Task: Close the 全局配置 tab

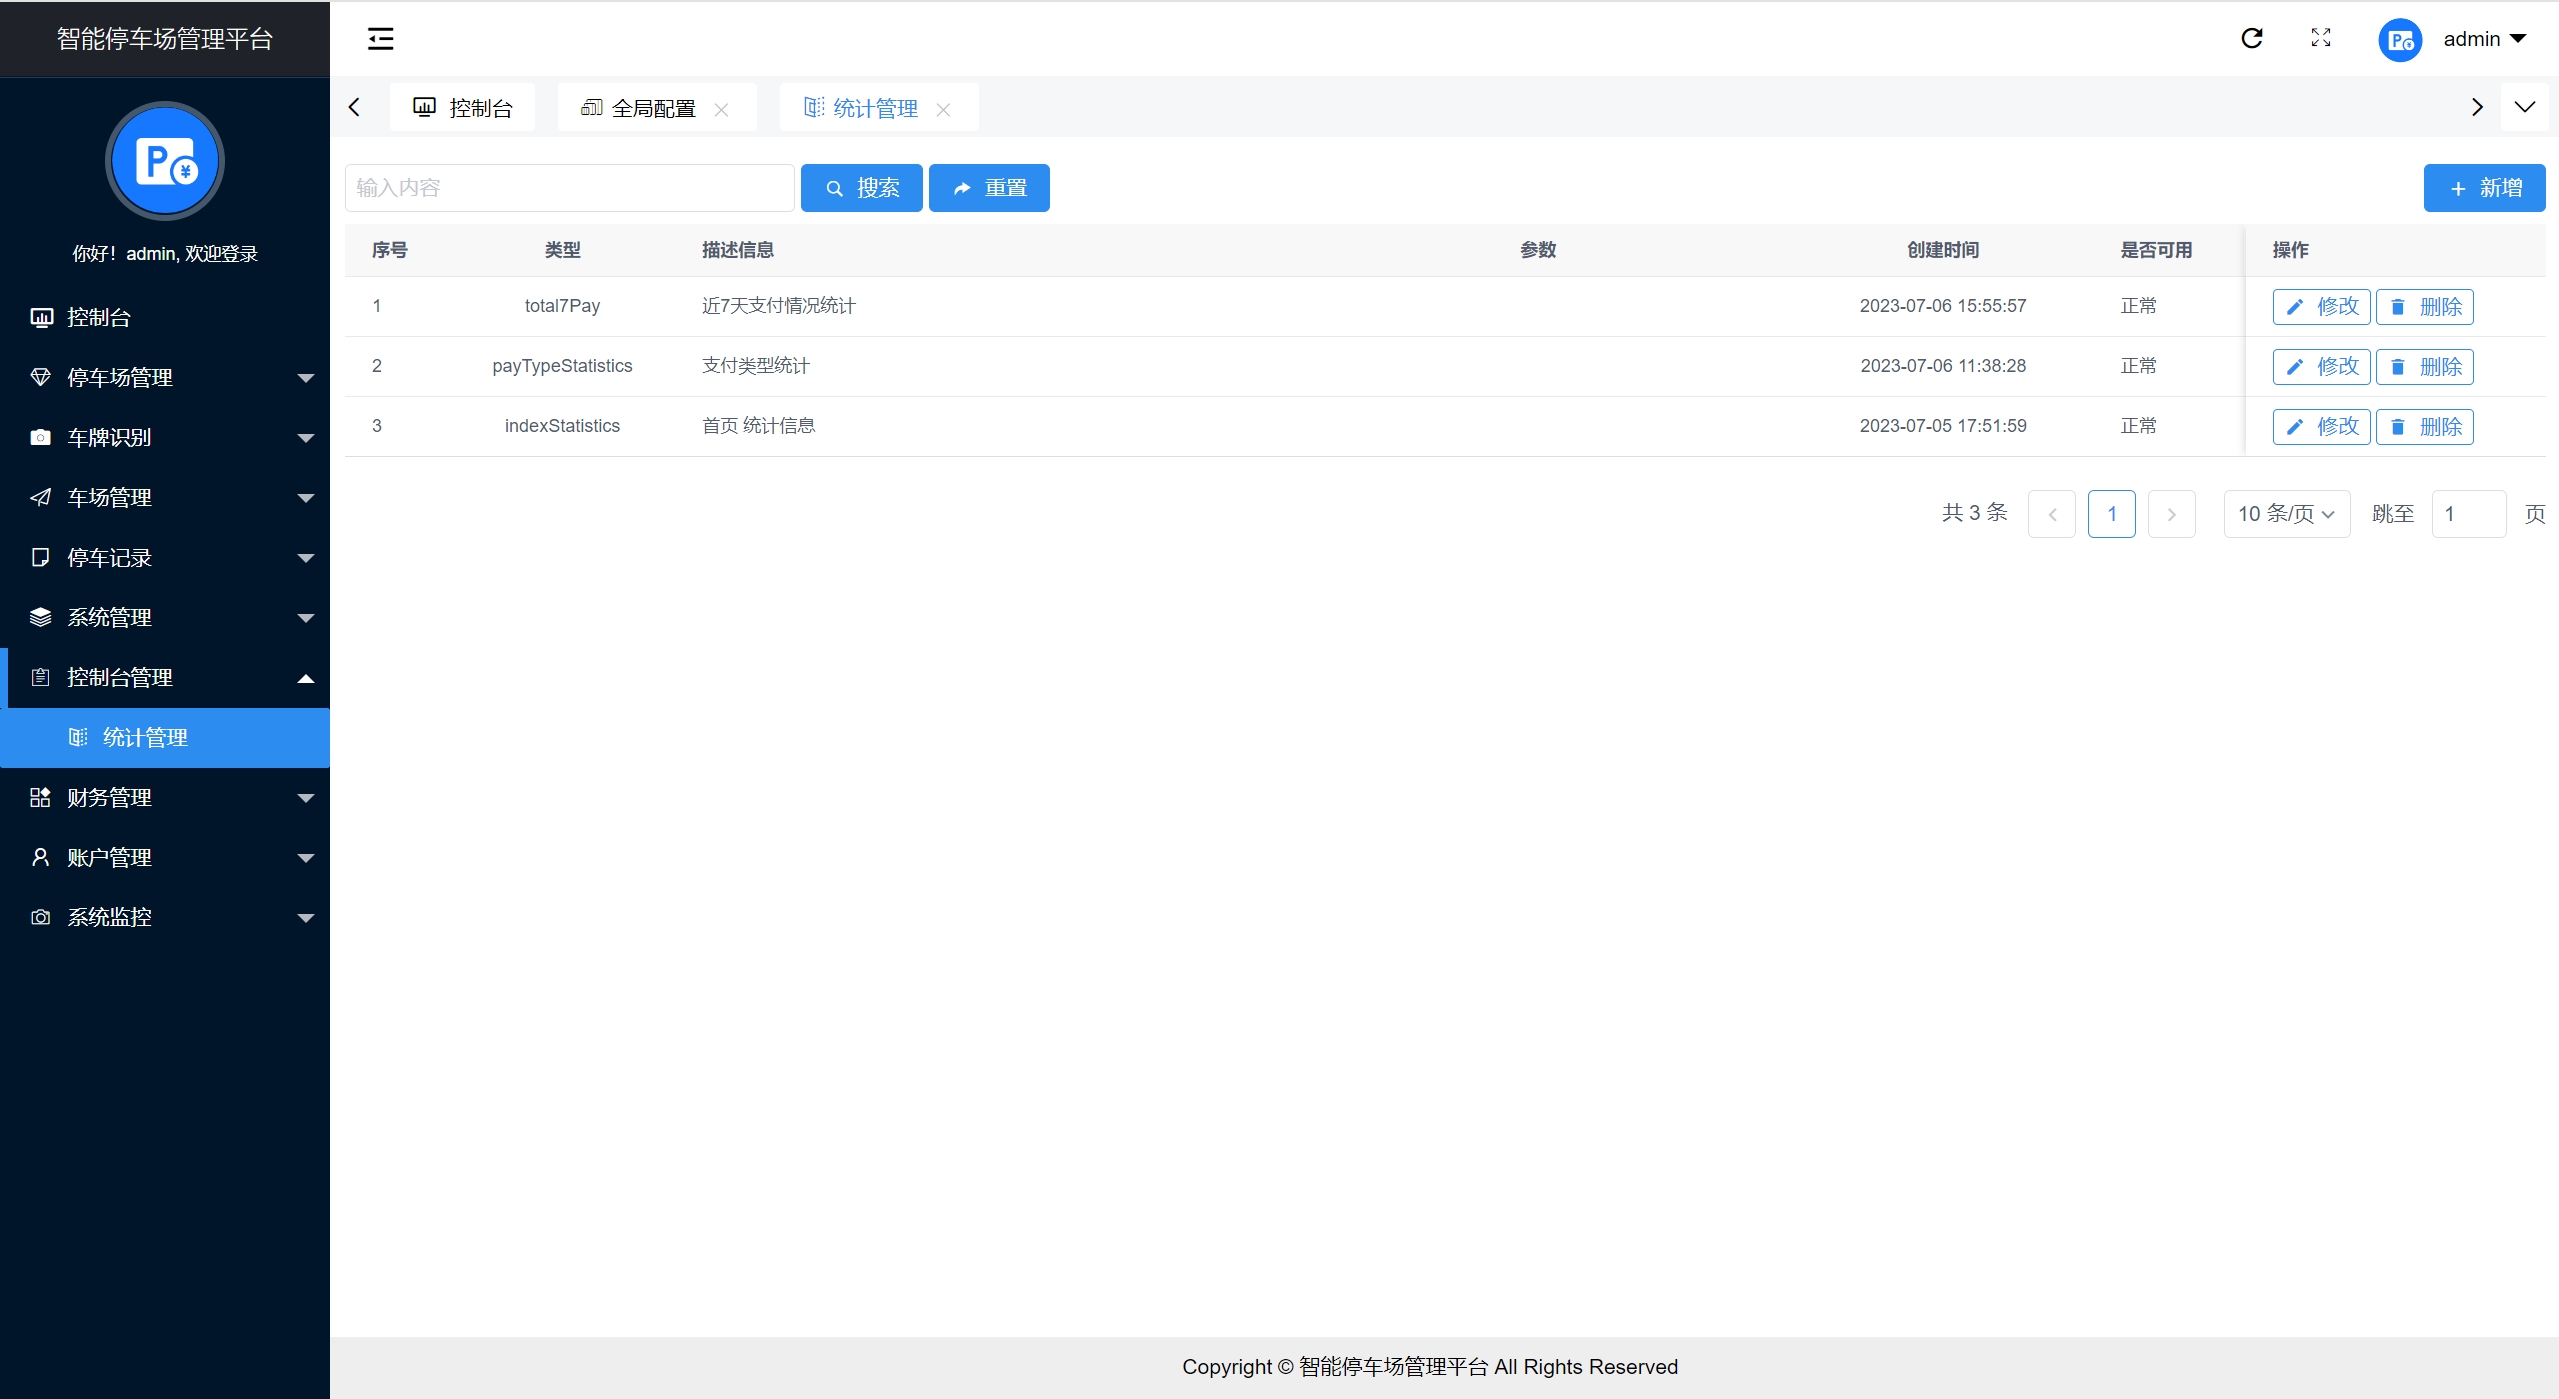Action: [x=721, y=109]
